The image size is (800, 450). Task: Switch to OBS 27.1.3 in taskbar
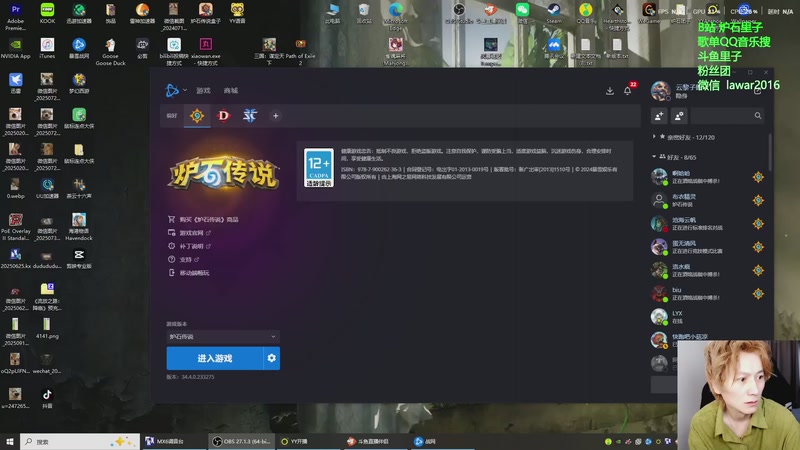coord(241,441)
